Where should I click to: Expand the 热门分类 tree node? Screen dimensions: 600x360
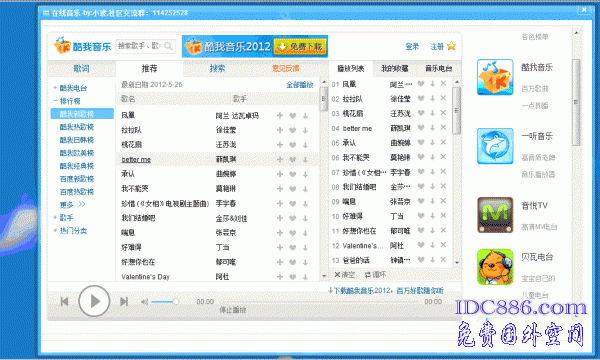(x=55, y=231)
